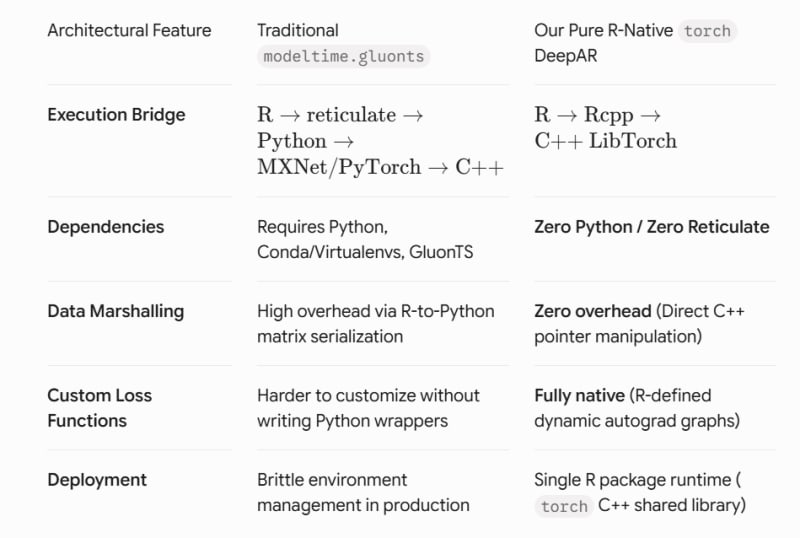Click the 'torch' code chip in header
800x538 pixels.
click(x=707, y=31)
